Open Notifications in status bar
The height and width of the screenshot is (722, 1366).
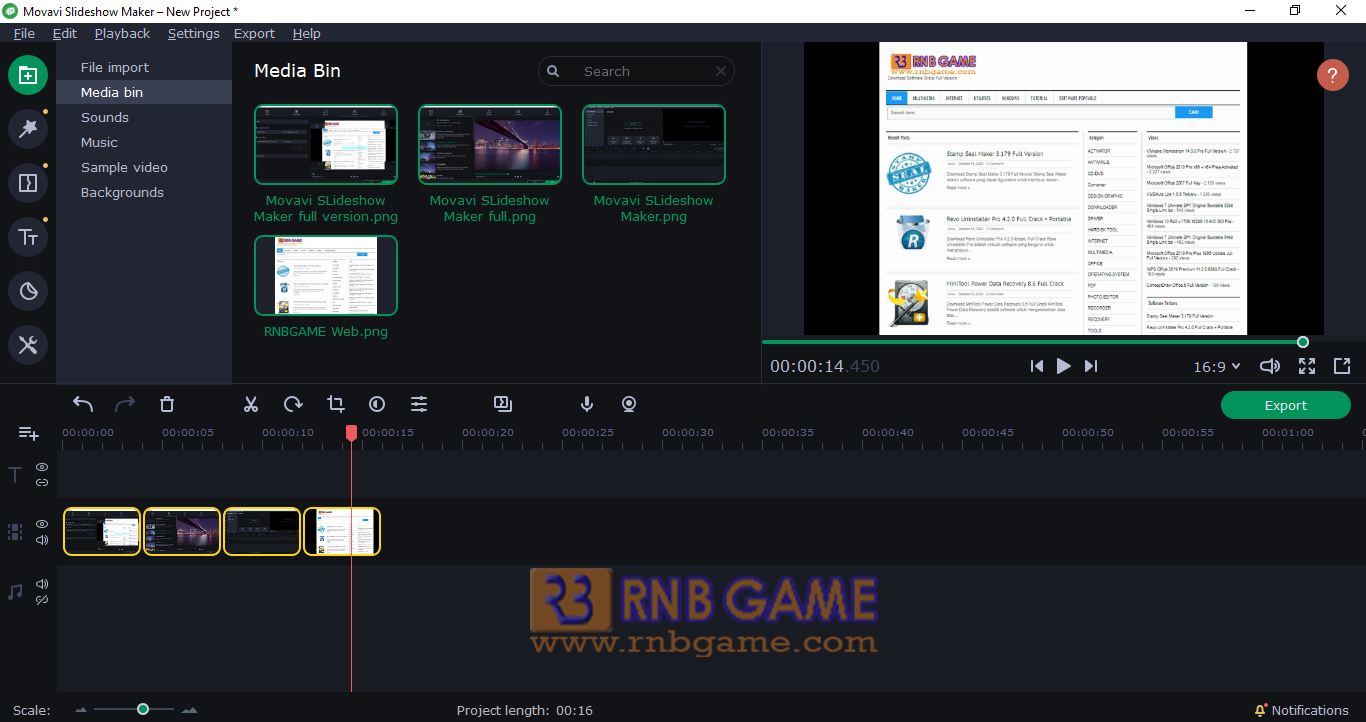[1301, 710]
